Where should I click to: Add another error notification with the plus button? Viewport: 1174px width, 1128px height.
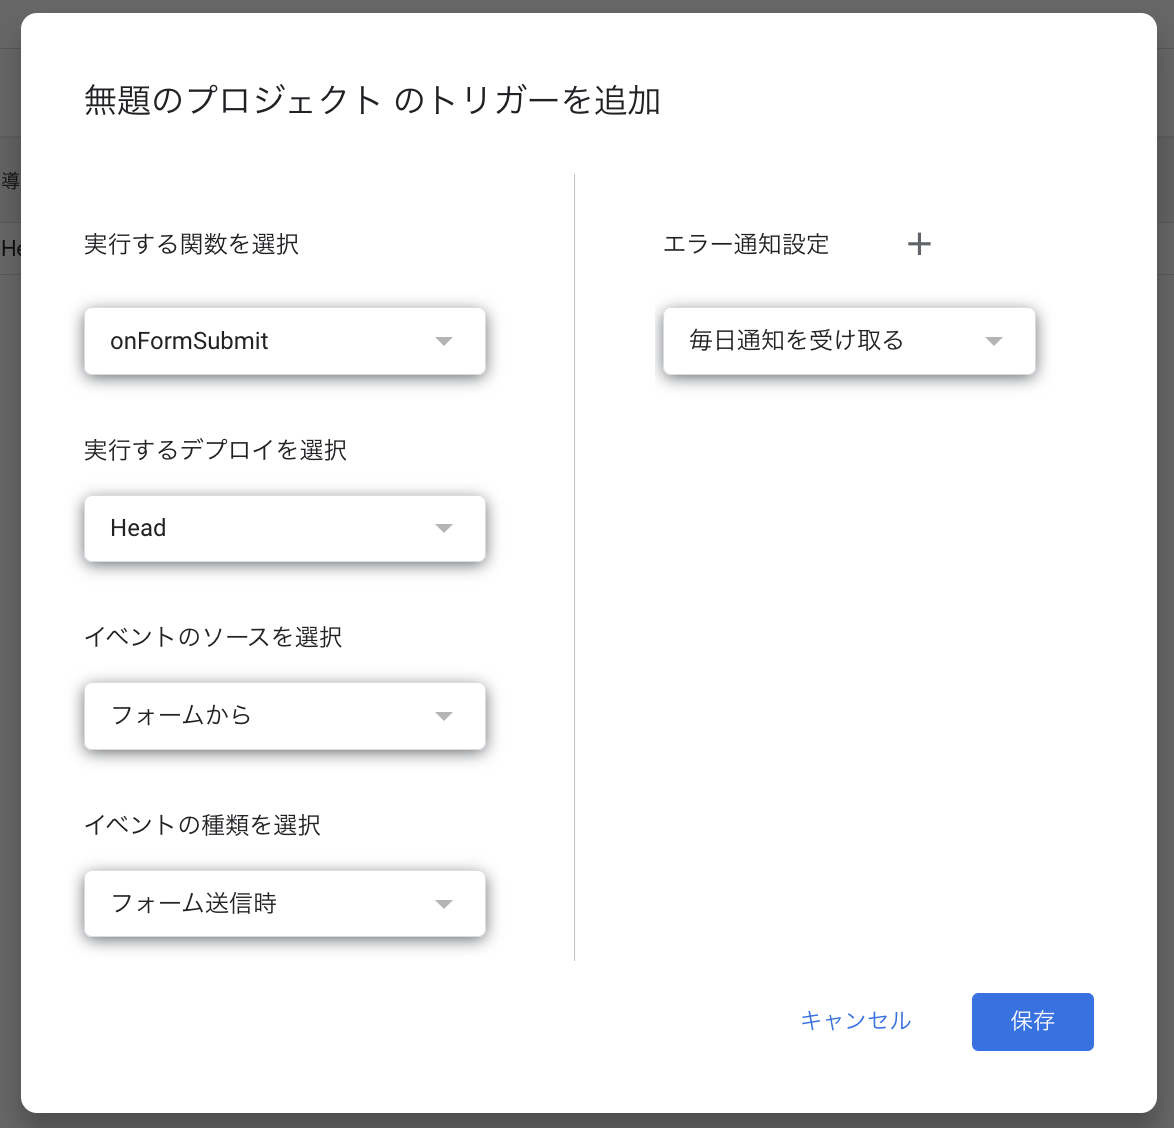click(x=919, y=243)
